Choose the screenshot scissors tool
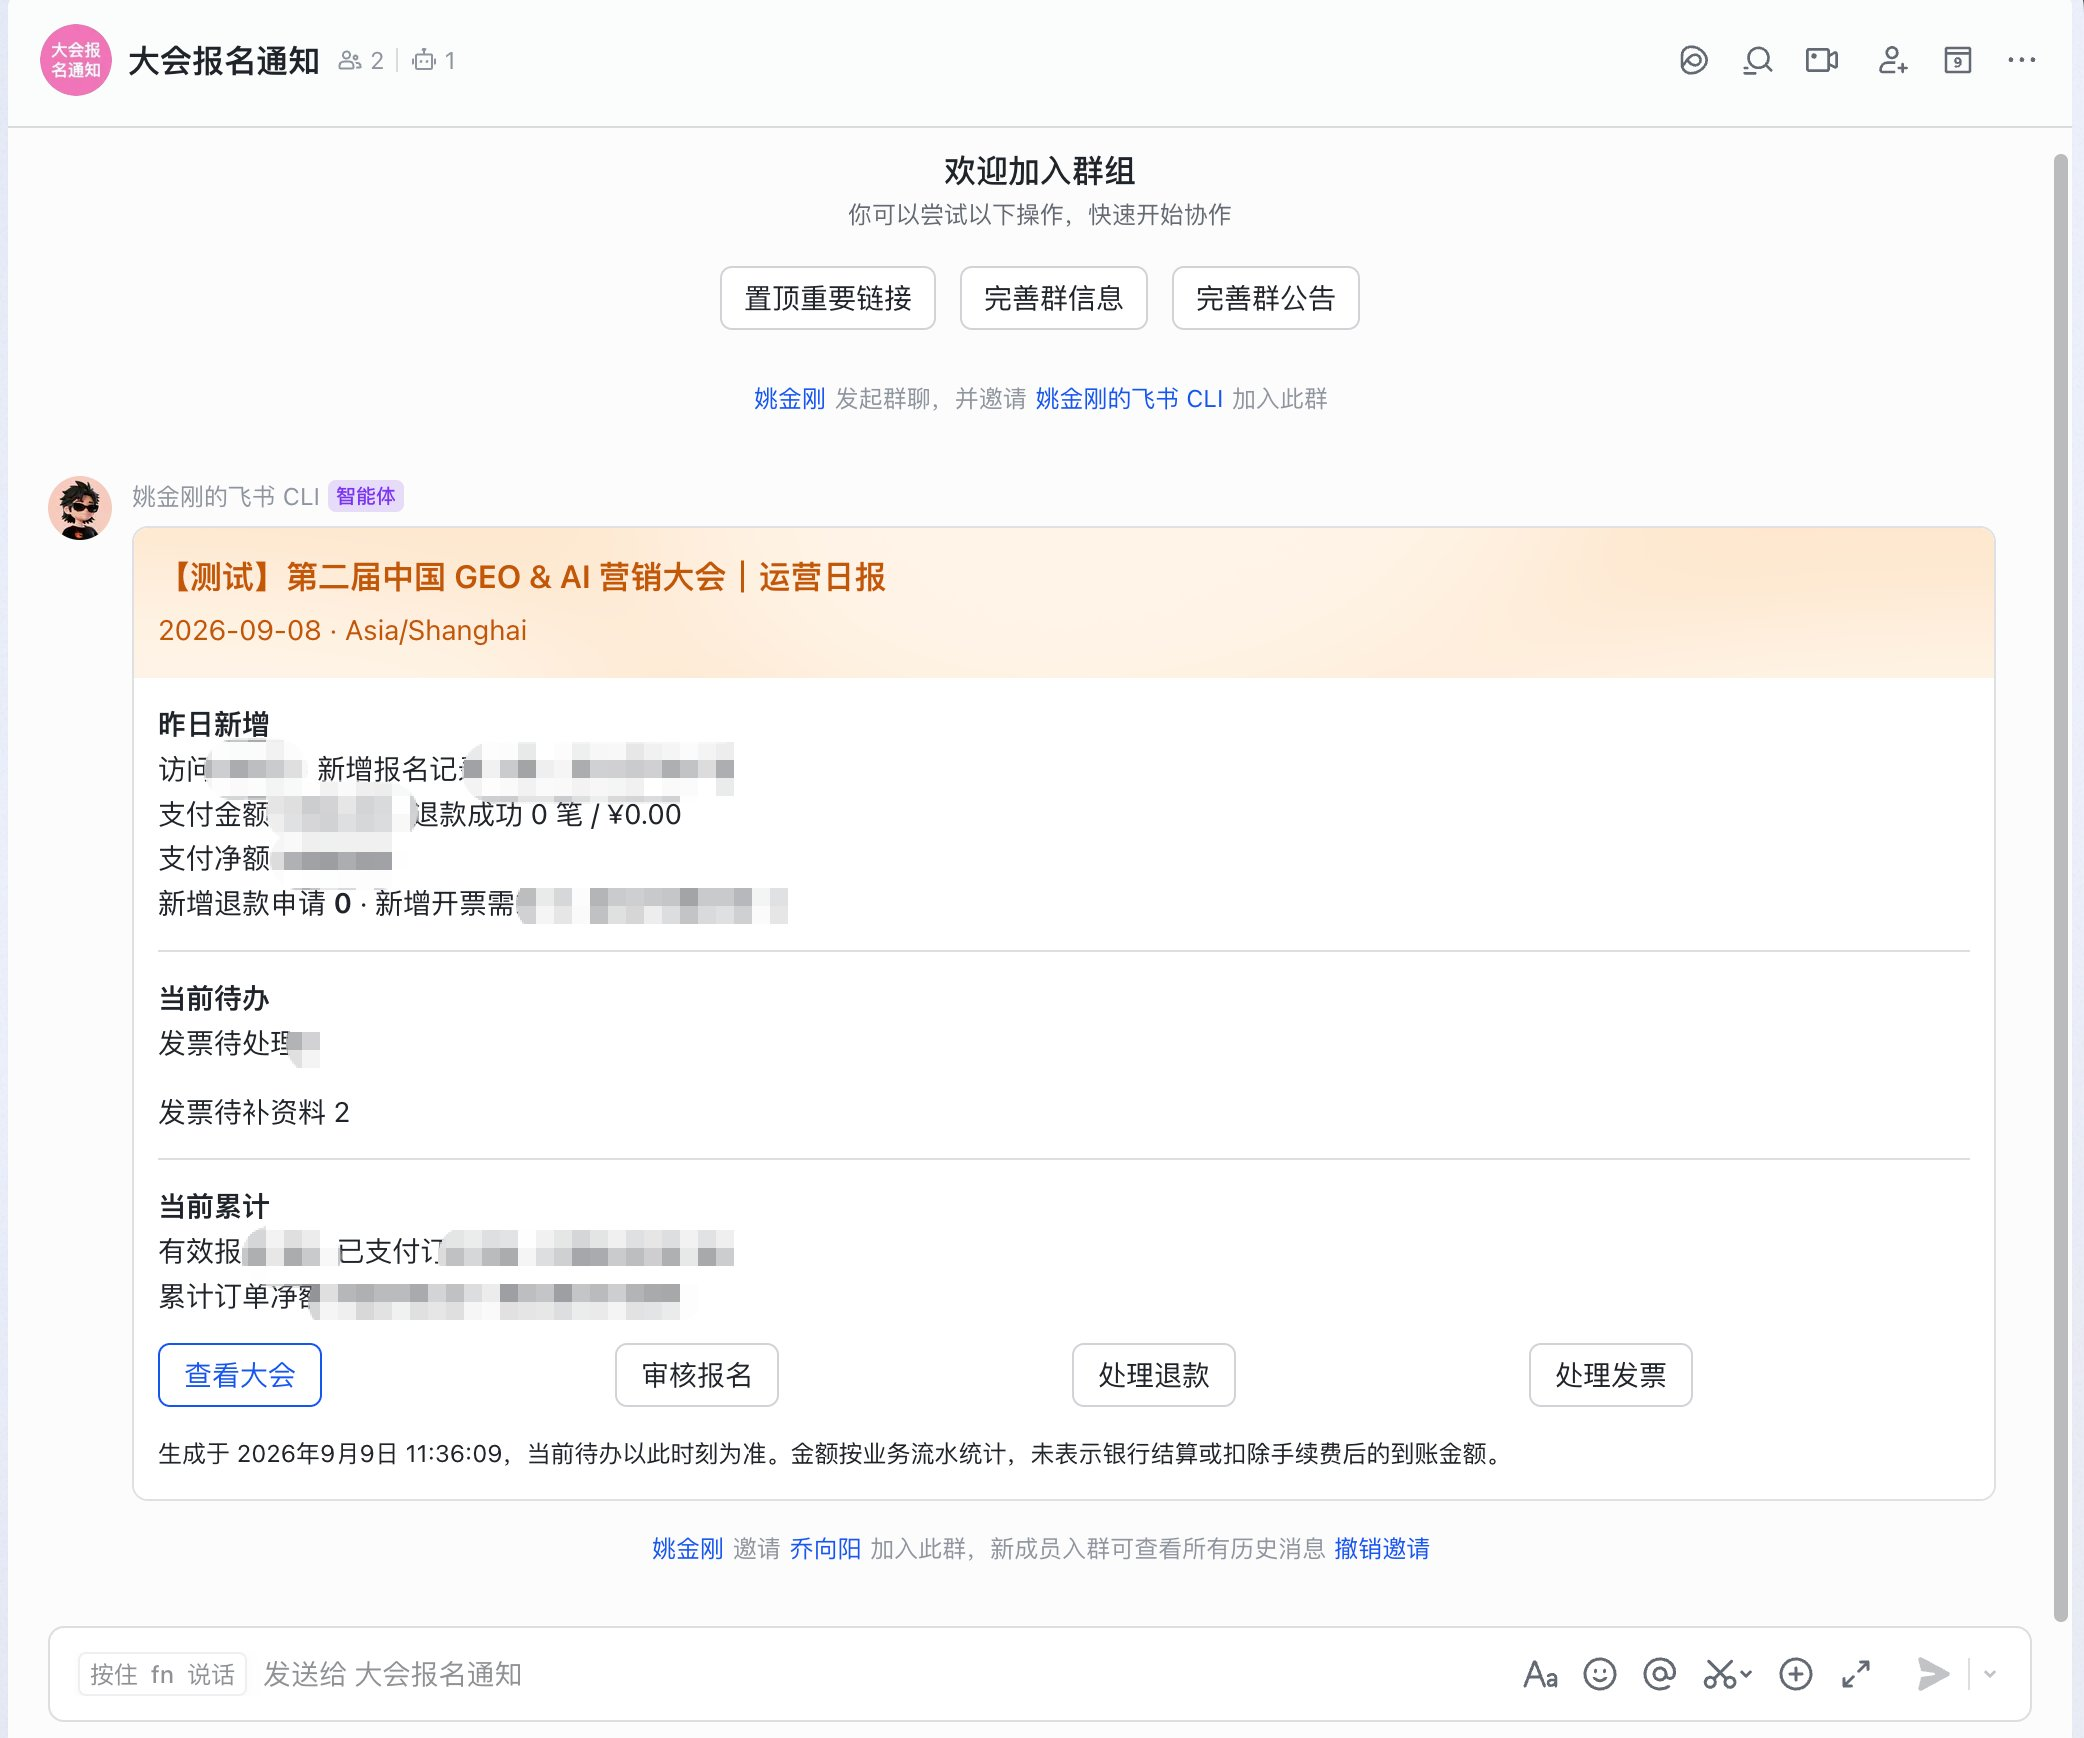This screenshot has width=2084, height=1738. coord(1719,1674)
